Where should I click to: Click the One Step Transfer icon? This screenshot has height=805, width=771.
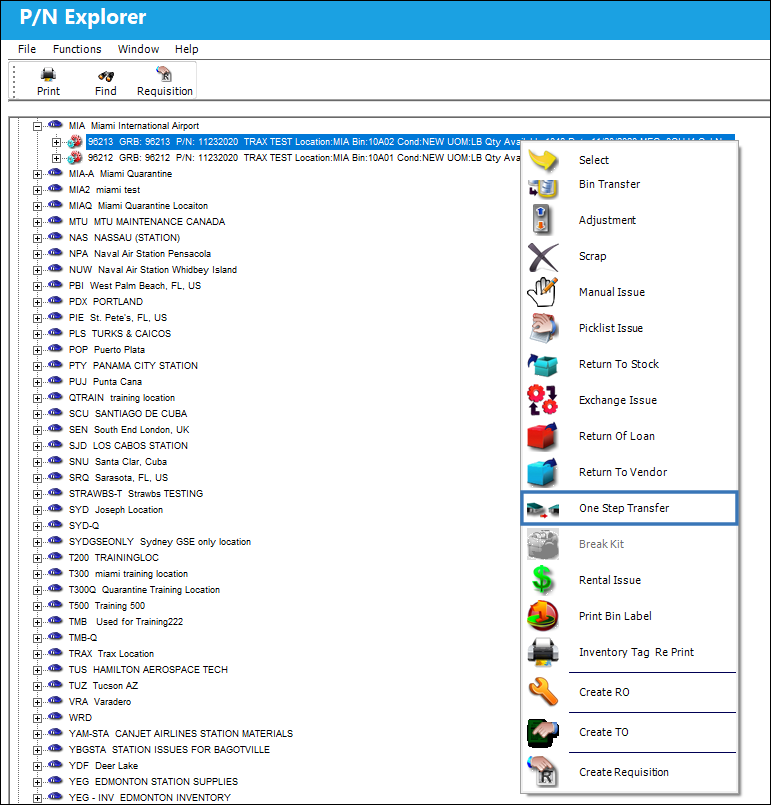pos(543,510)
